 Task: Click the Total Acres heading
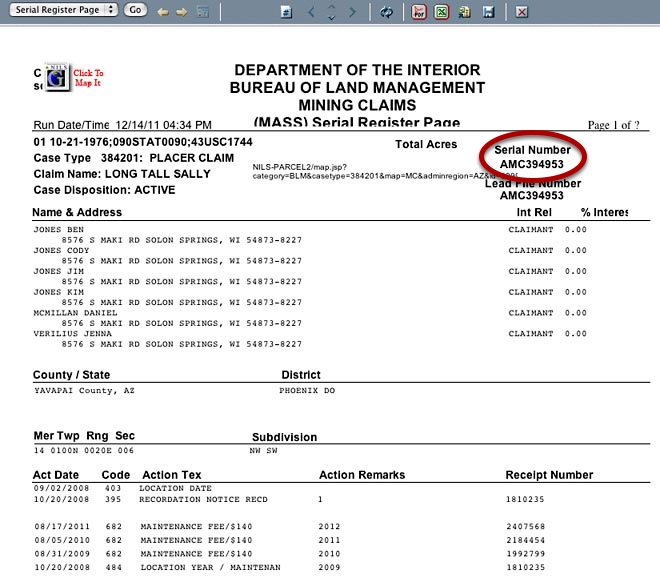pyautogui.click(x=426, y=144)
